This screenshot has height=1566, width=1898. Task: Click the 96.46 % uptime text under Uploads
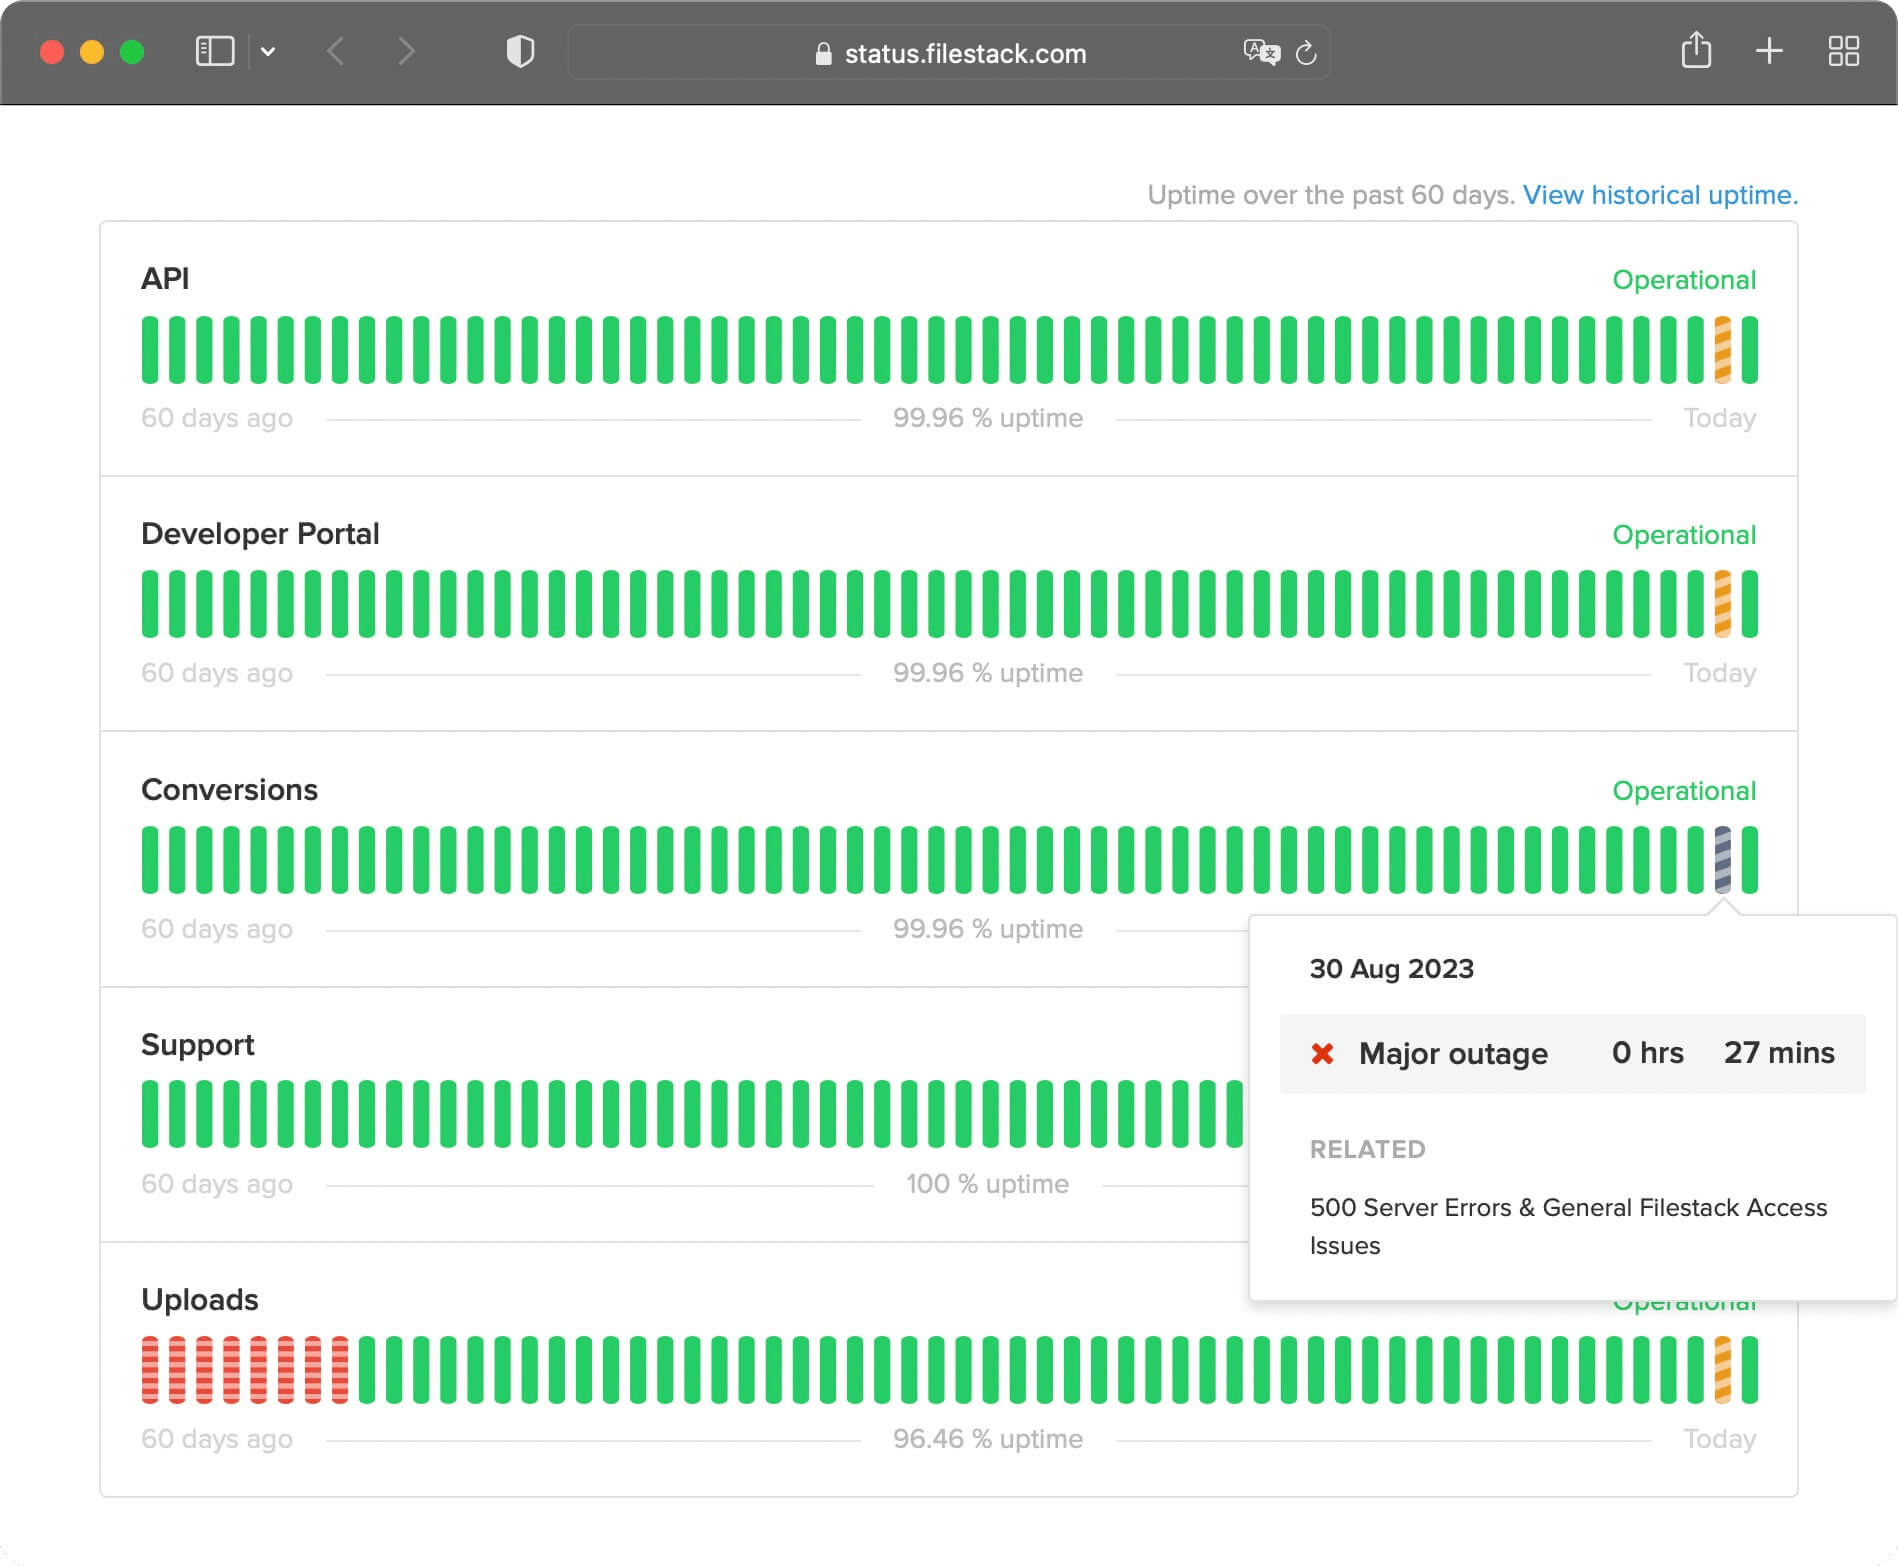[987, 1439]
